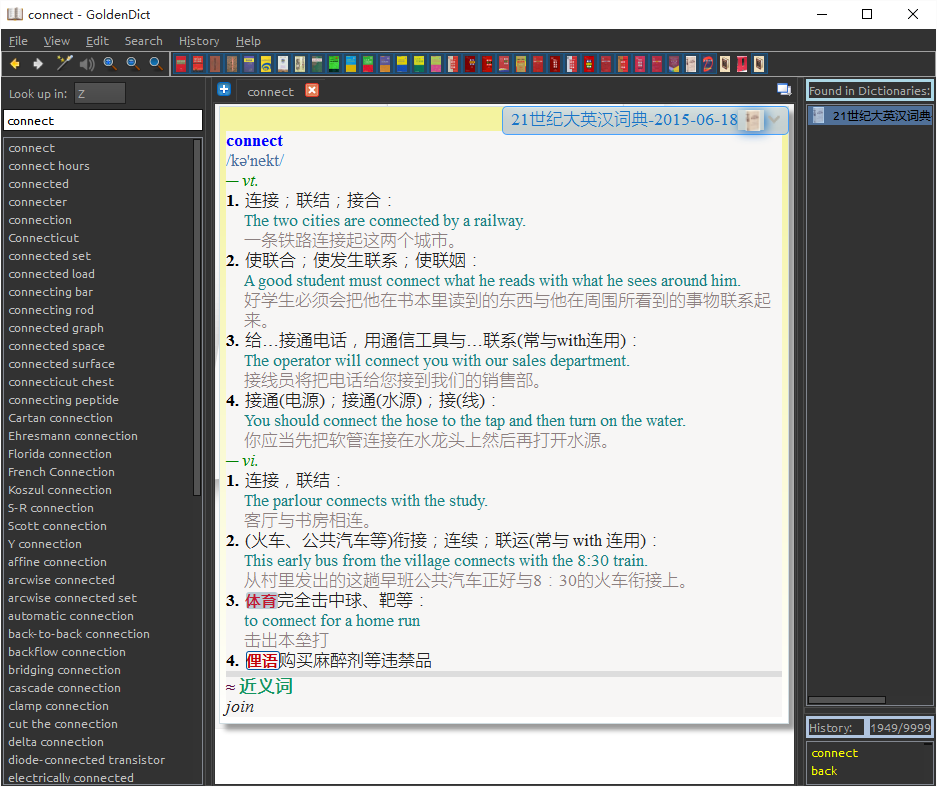The width and height of the screenshot is (937, 787).
Task: Select cut the connection in the word list
Action: [x=63, y=724]
